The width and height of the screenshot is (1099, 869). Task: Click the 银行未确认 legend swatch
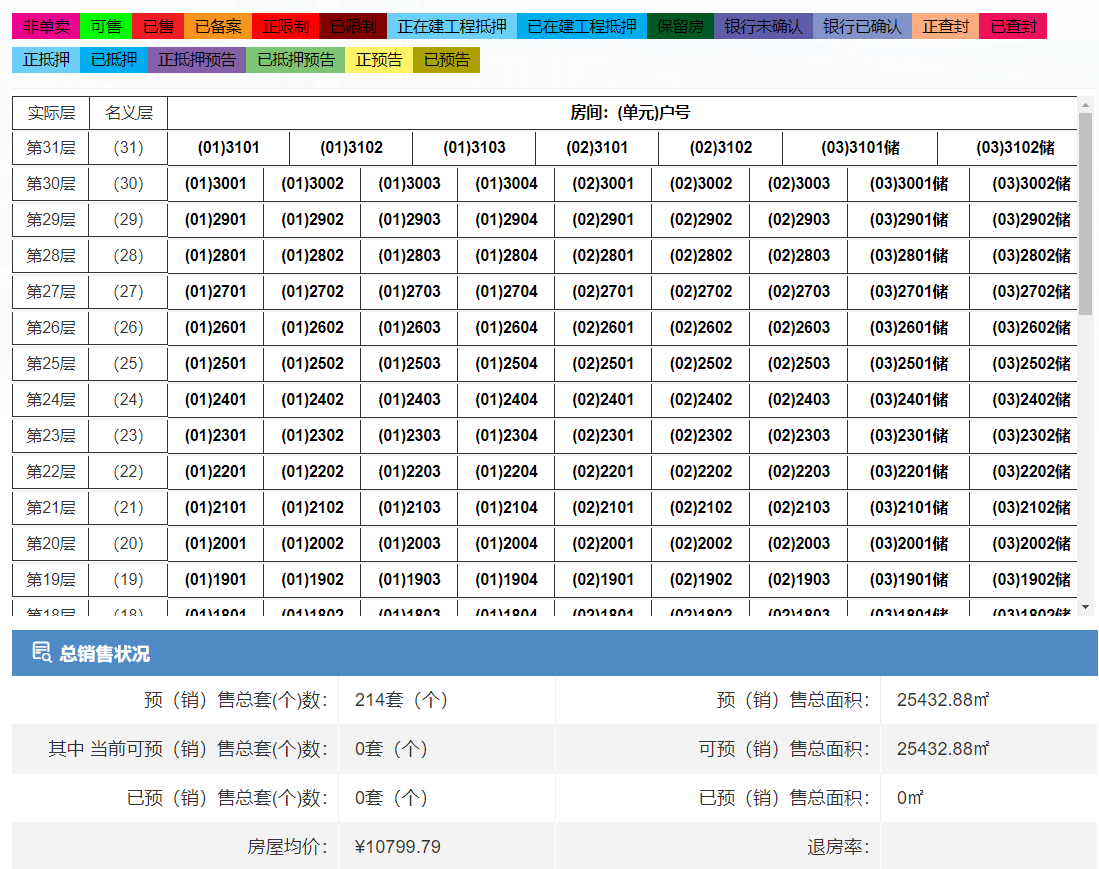pyautogui.click(x=763, y=27)
